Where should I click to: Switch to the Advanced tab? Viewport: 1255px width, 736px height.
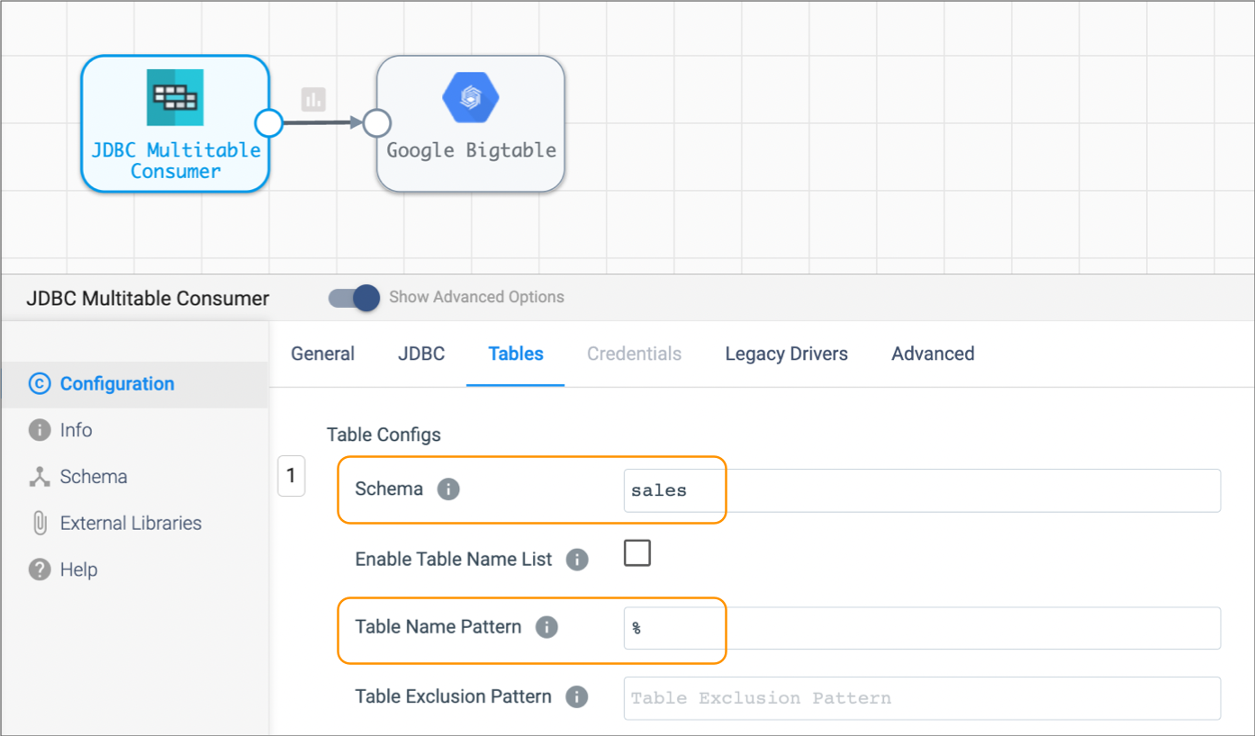[x=933, y=353]
